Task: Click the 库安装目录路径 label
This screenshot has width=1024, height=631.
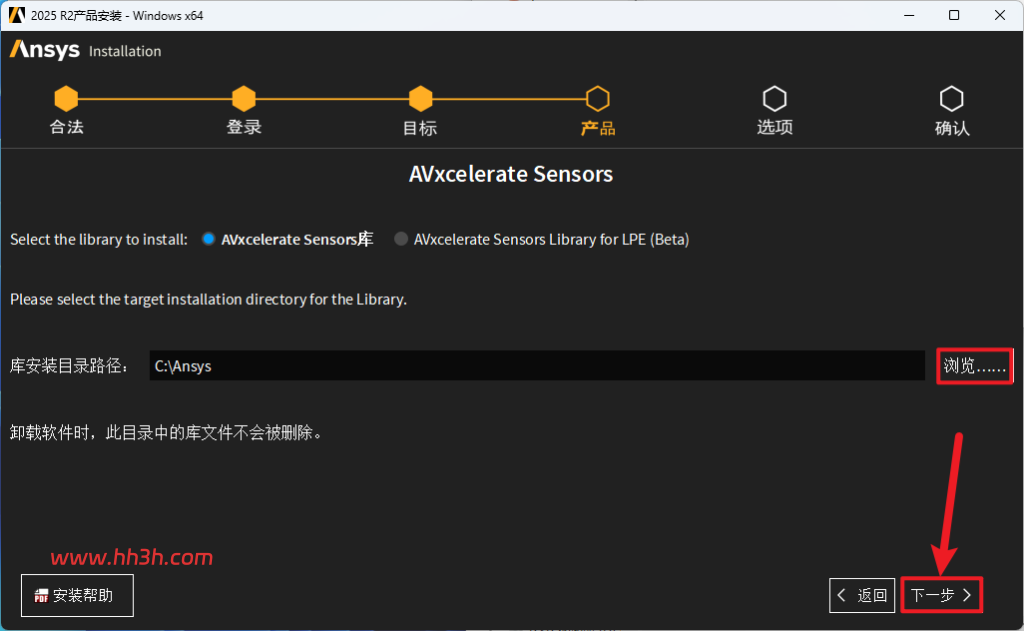Action: (68, 366)
